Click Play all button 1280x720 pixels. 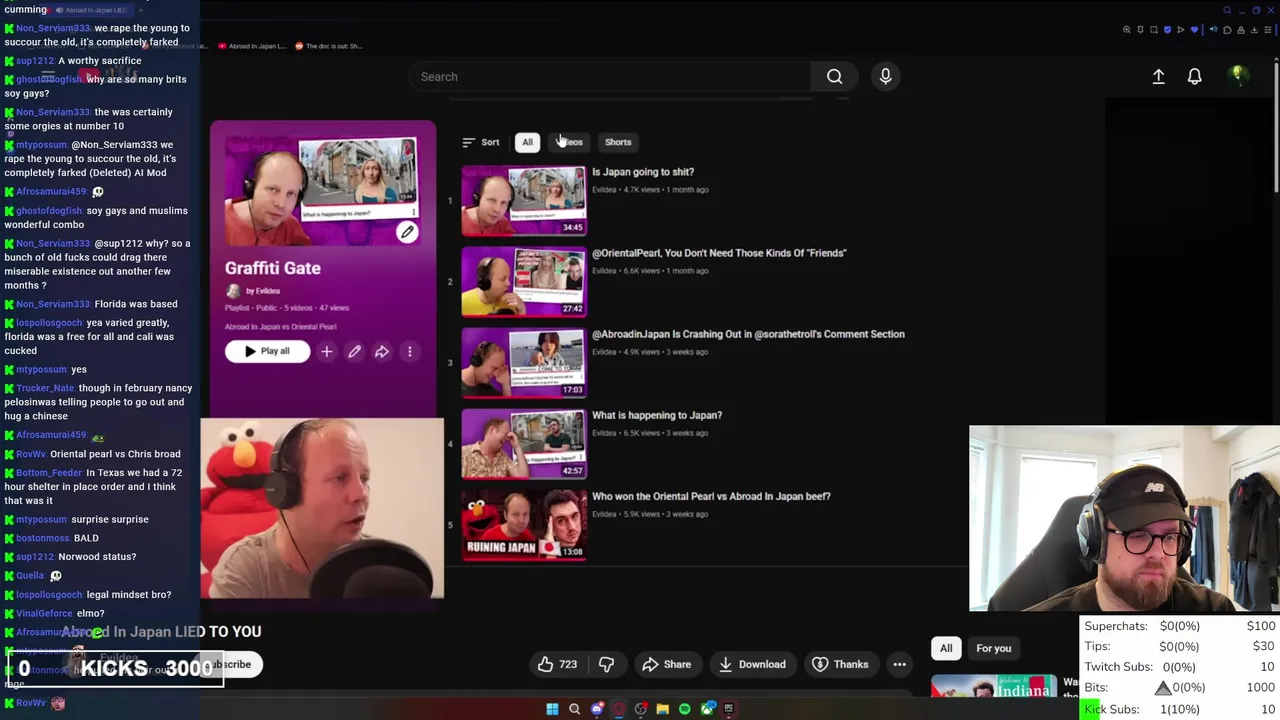tap(267, 351)
